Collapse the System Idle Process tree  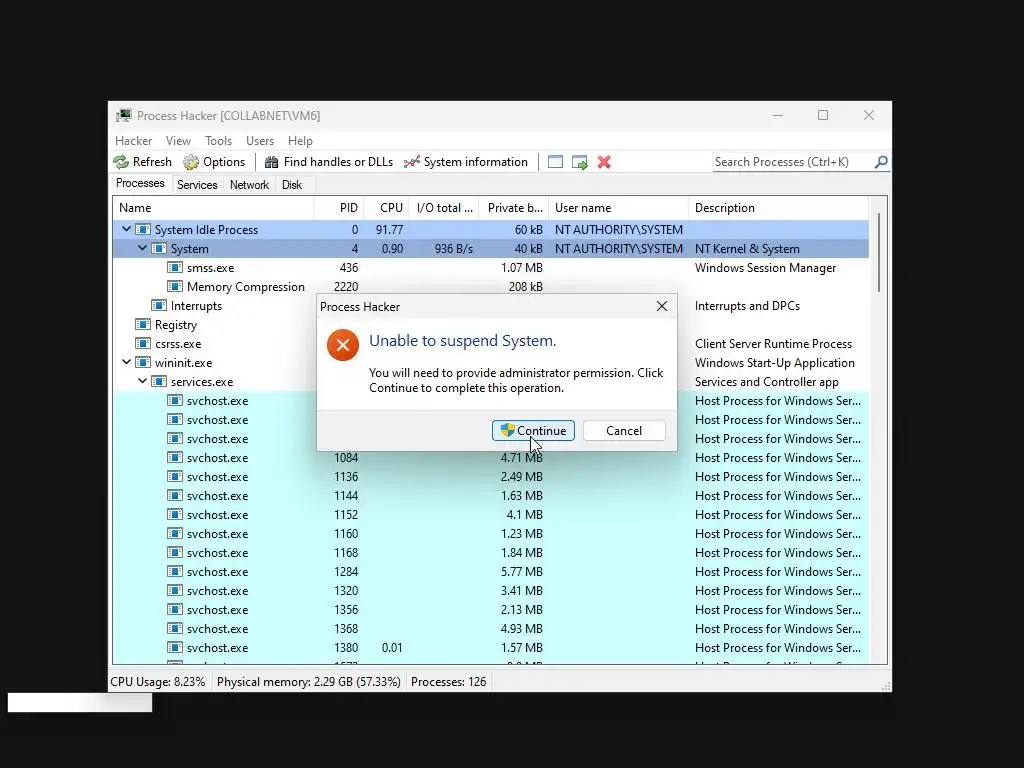pyautogui.click(x=127, y=229)
